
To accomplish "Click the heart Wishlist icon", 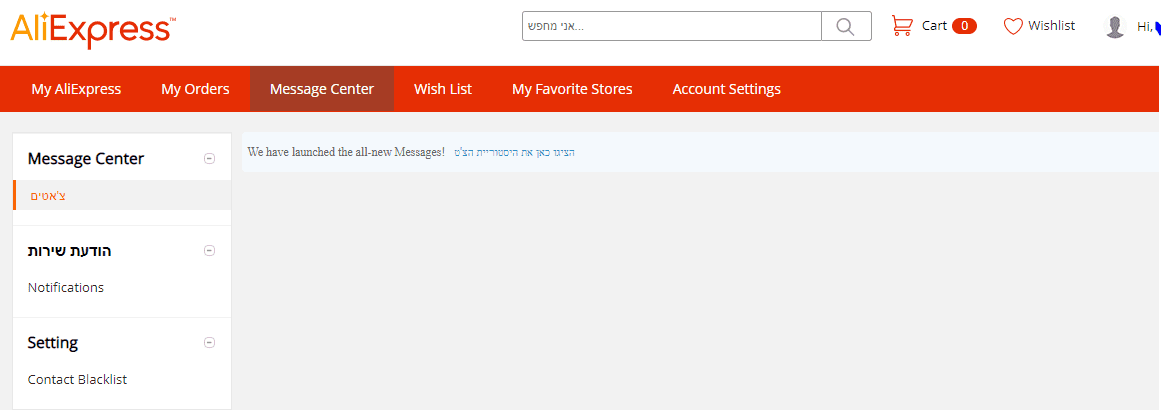I will [1014, 26].
